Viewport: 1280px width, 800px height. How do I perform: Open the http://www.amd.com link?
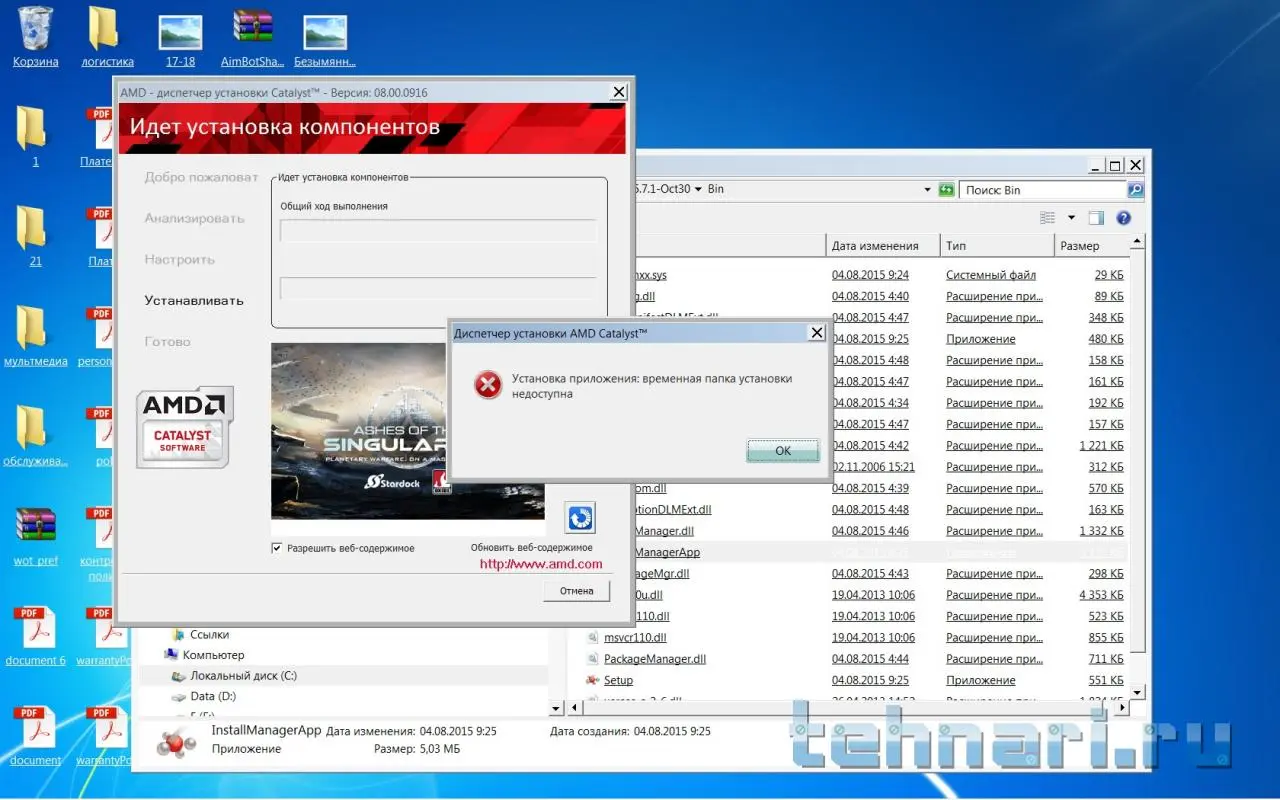click(541, 564)
